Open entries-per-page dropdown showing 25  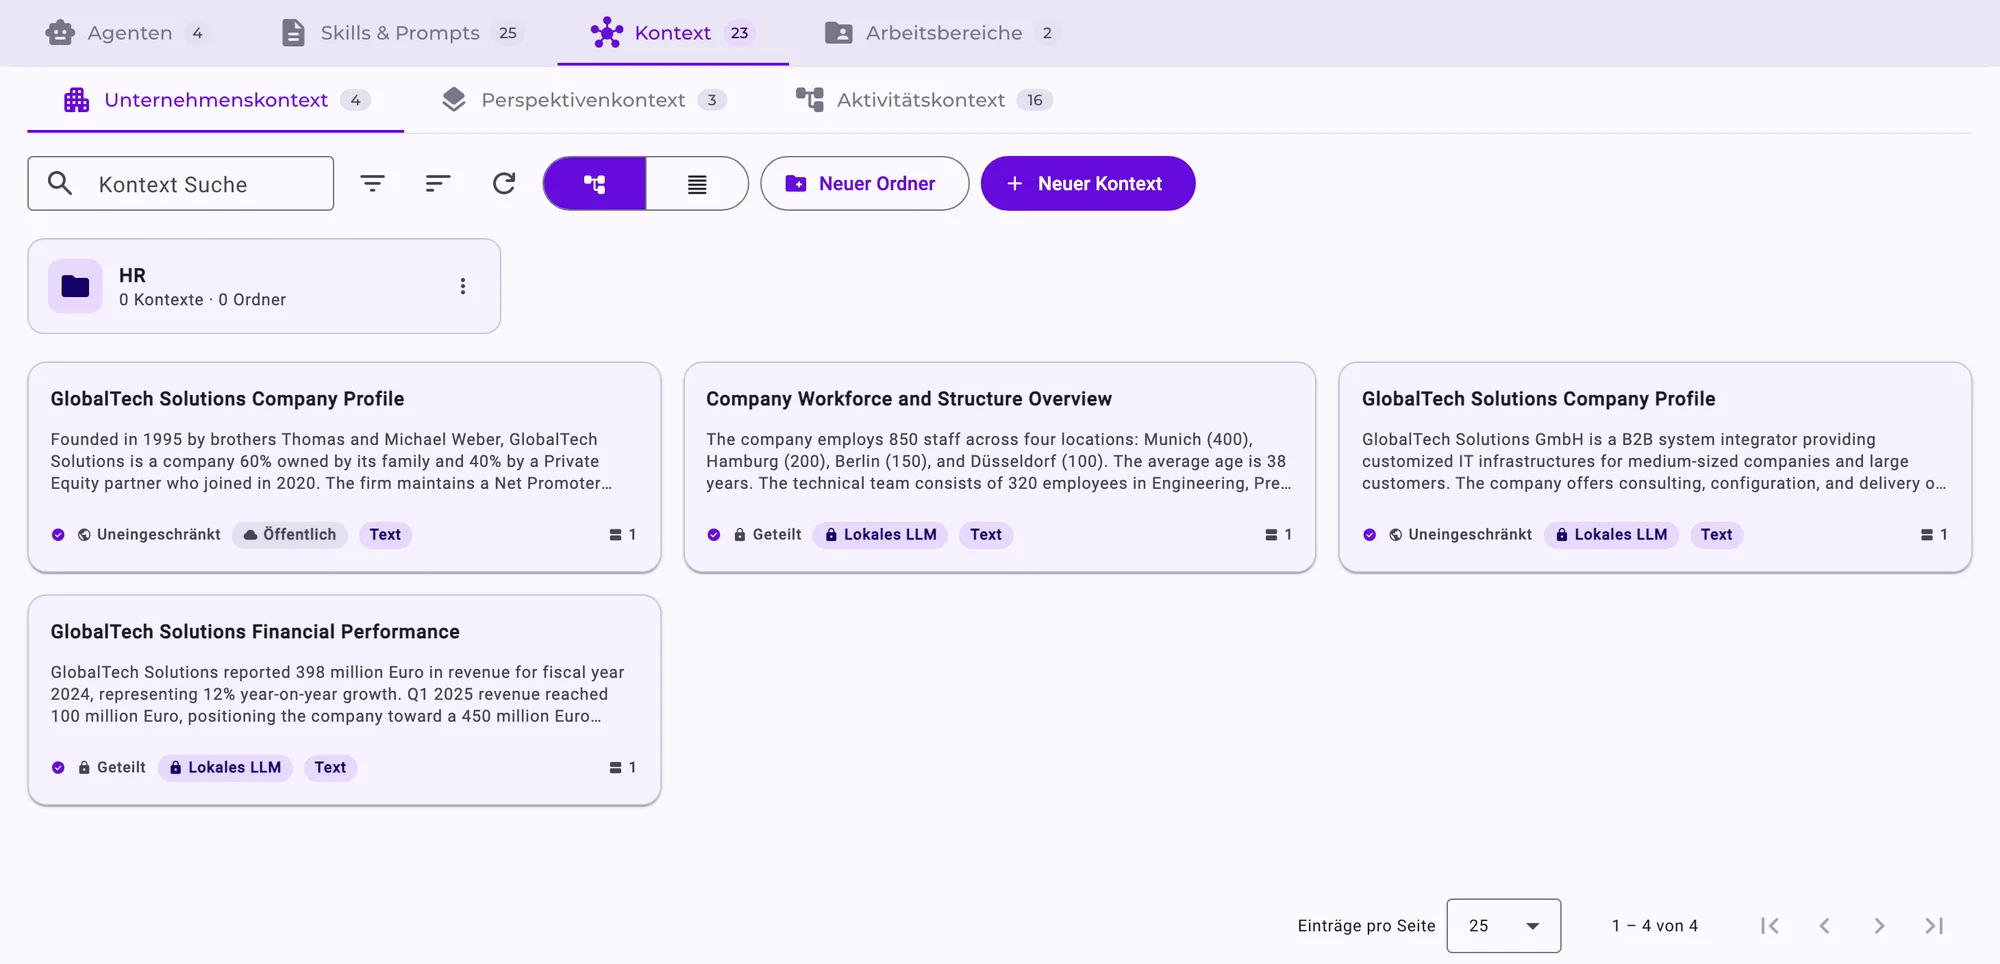click(x=1503, y=926)
